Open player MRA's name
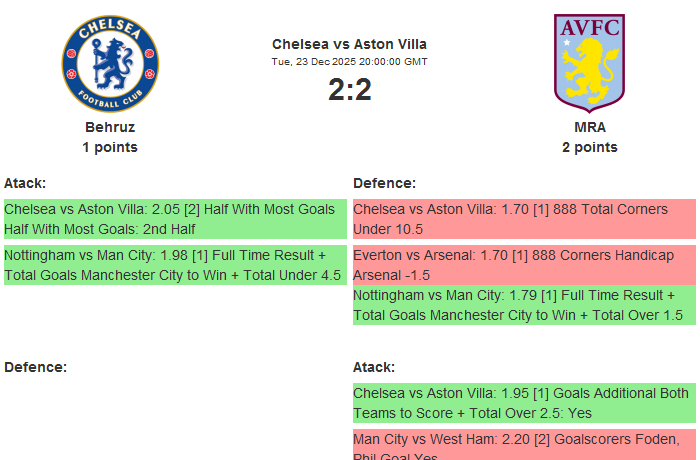The image size is (700, 460). coord(590,127)
